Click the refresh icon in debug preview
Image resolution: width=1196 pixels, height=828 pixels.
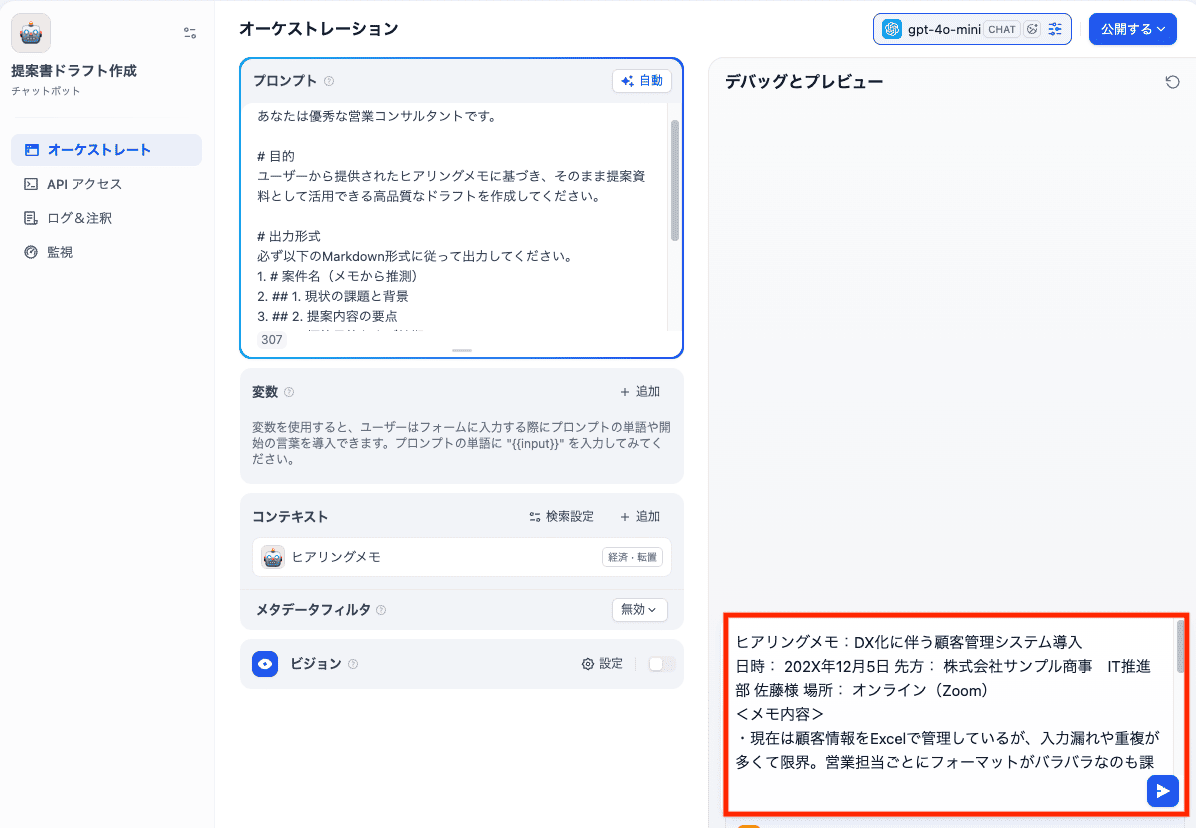1172,82
